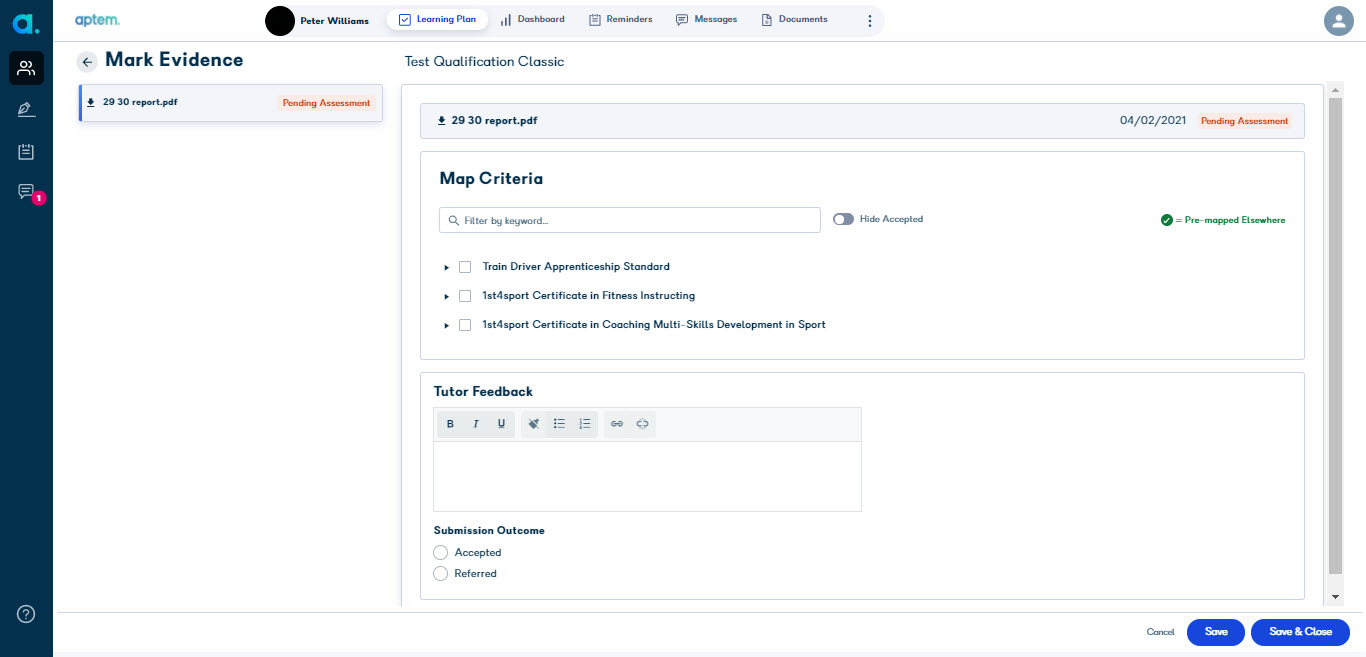Screen dimensions: 1366x657
Task: Open the Learning Plan tab
Action: (437, 19)
